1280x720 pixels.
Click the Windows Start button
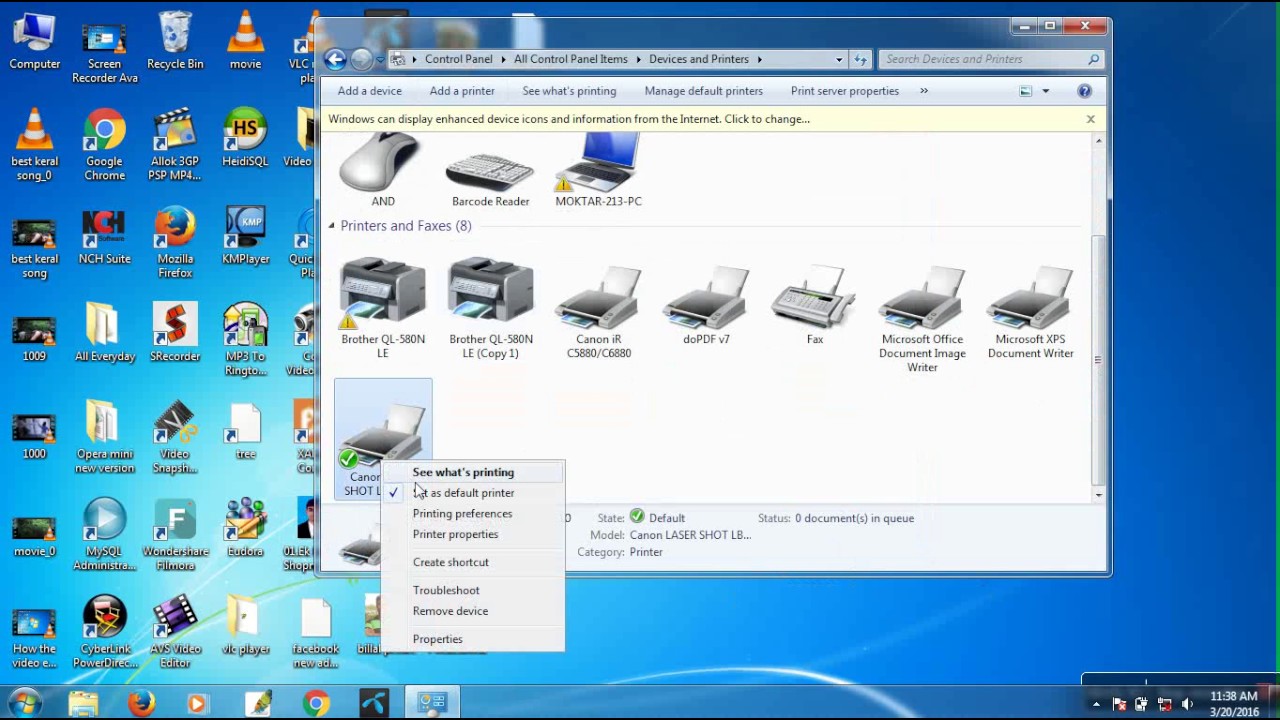(x=26, y=703)
